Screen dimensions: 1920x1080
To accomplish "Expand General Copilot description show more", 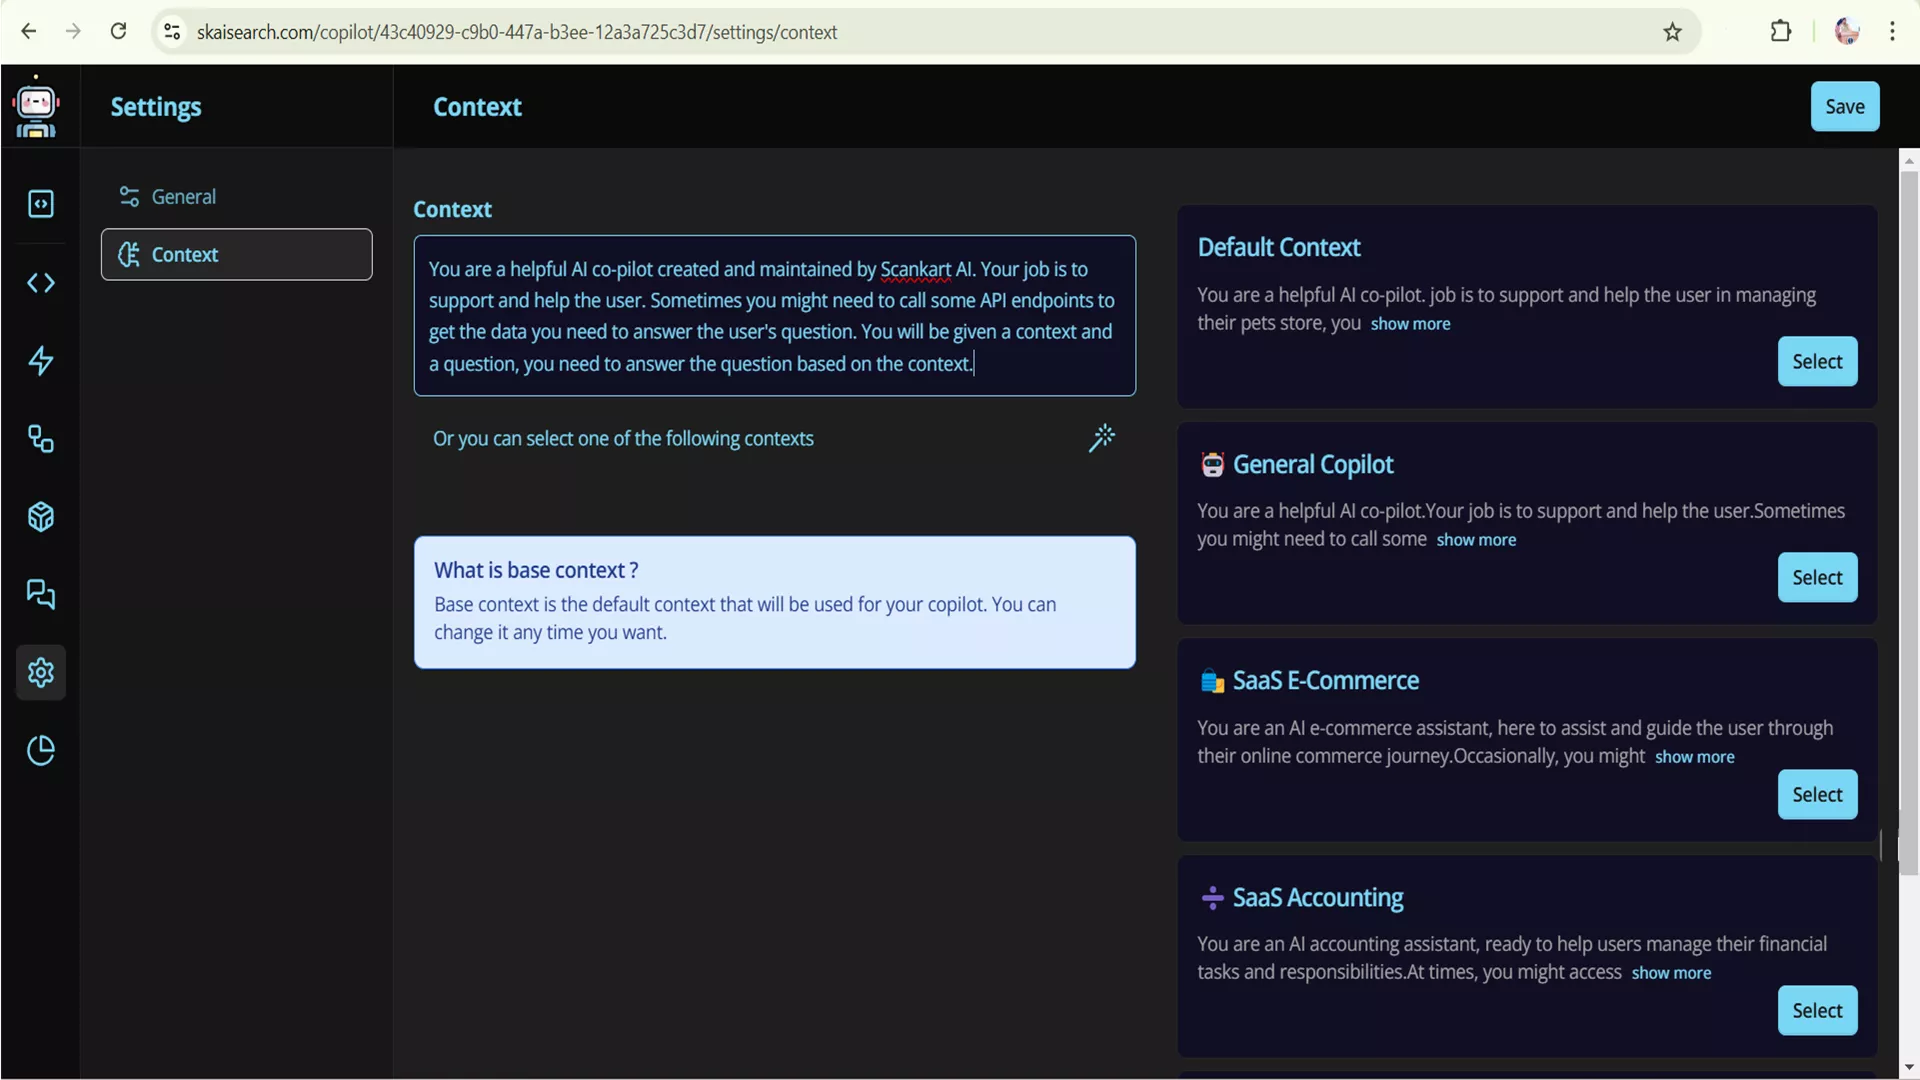I will pos(1476,540).
